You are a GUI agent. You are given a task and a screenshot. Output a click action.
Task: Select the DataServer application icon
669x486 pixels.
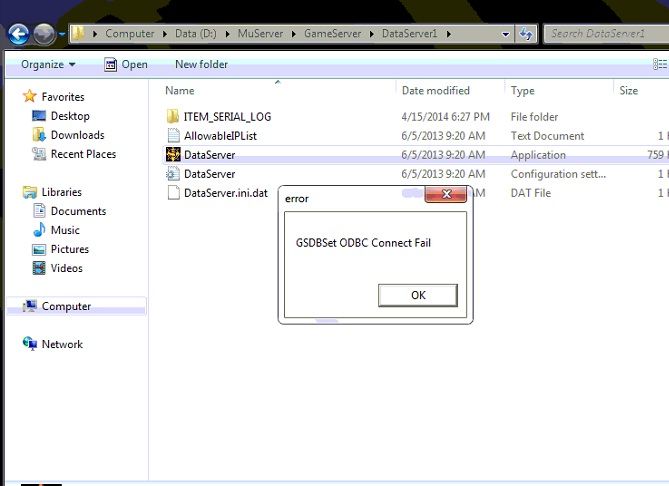pos(173,155)
